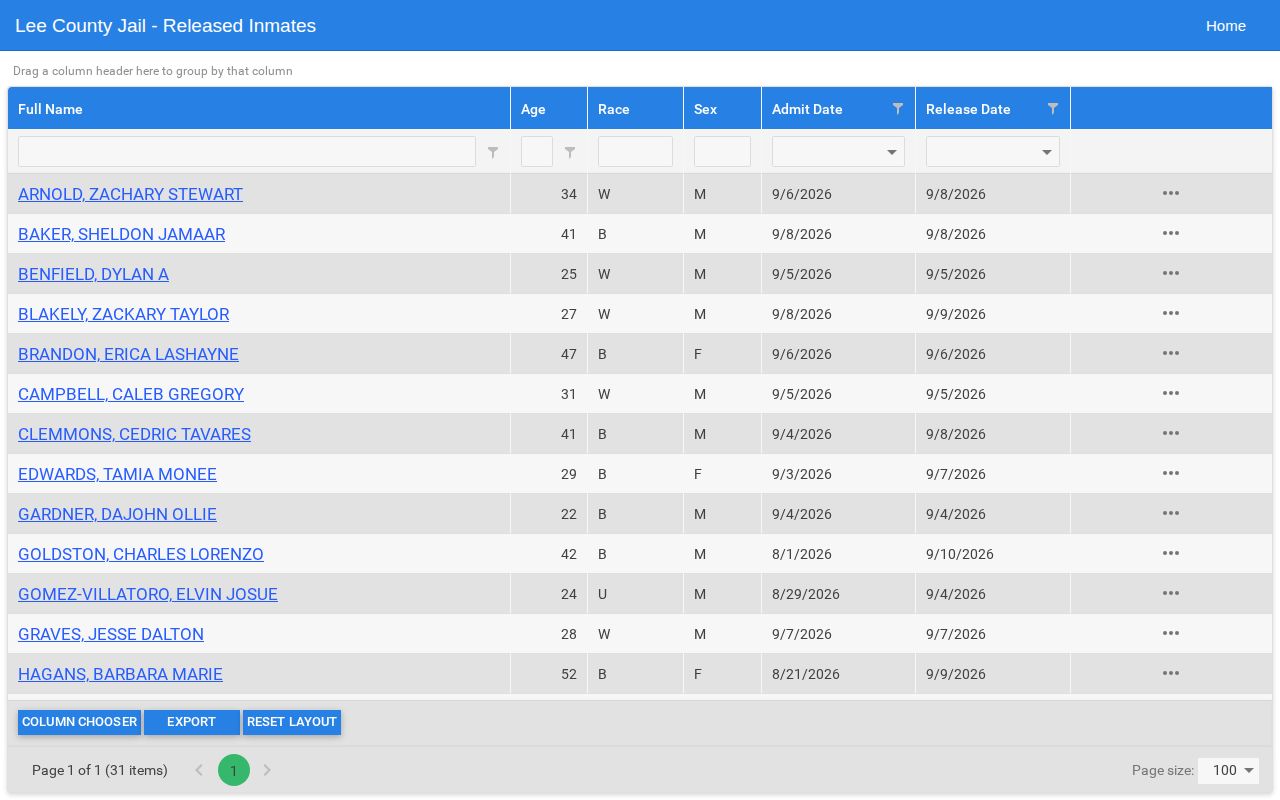
Task: Open the Admit Date header filter icon
Action: point(898,108)
